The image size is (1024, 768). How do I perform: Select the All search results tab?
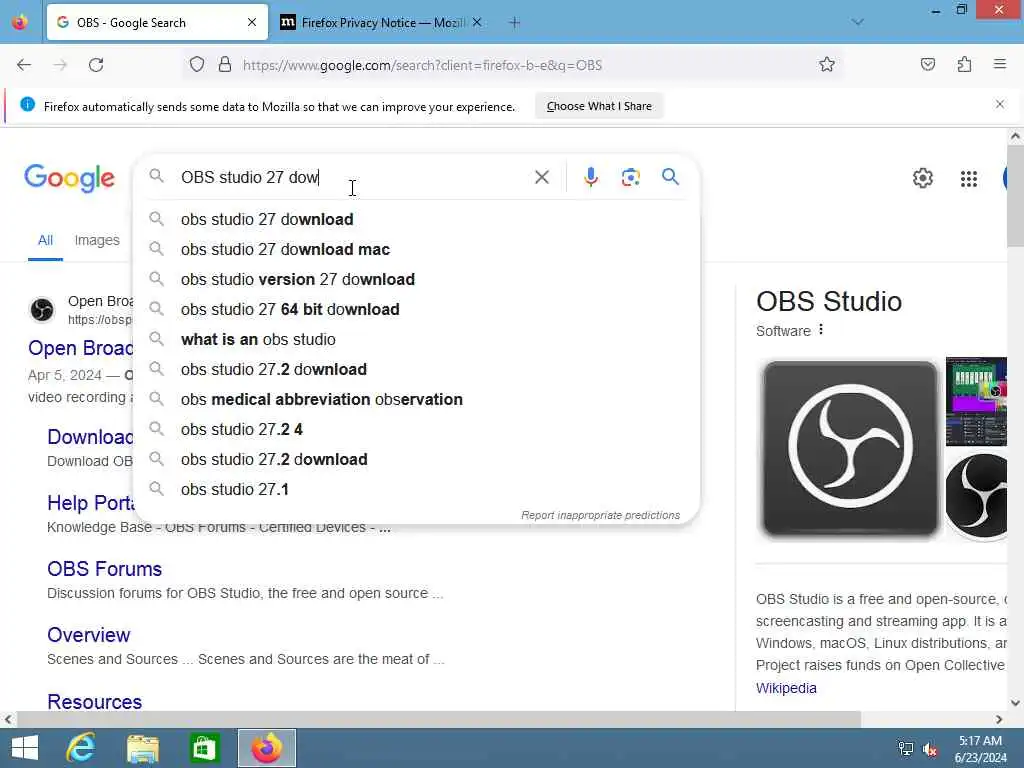(45, 240)
